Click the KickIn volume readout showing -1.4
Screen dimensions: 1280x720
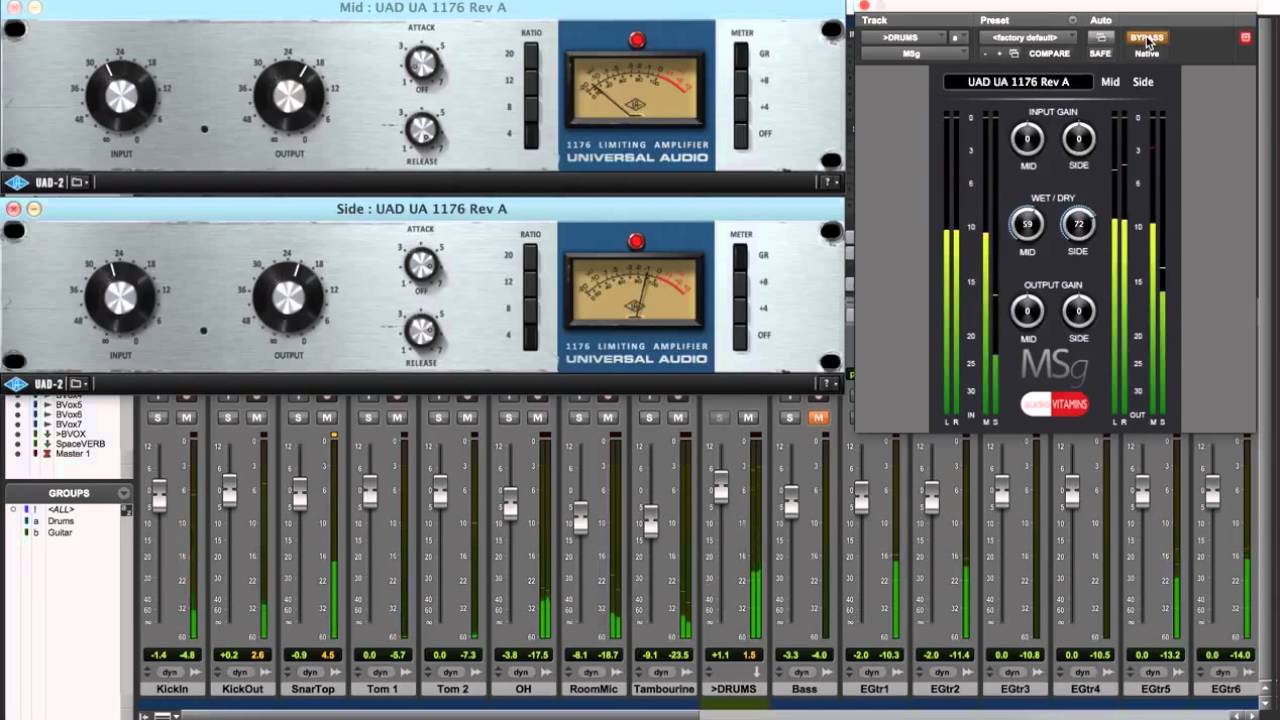[x=157, y=655]
